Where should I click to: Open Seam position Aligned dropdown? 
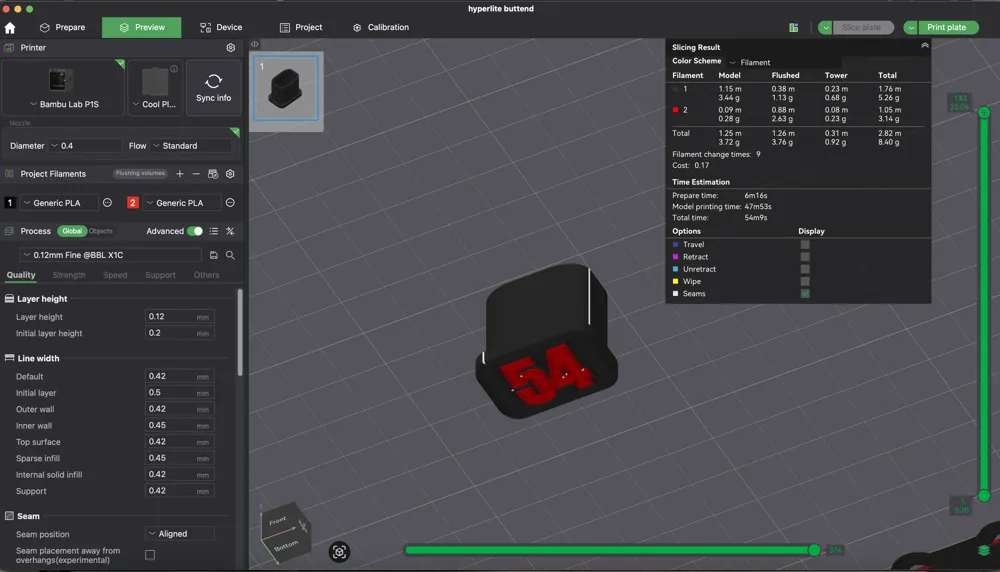coord(180,534)
